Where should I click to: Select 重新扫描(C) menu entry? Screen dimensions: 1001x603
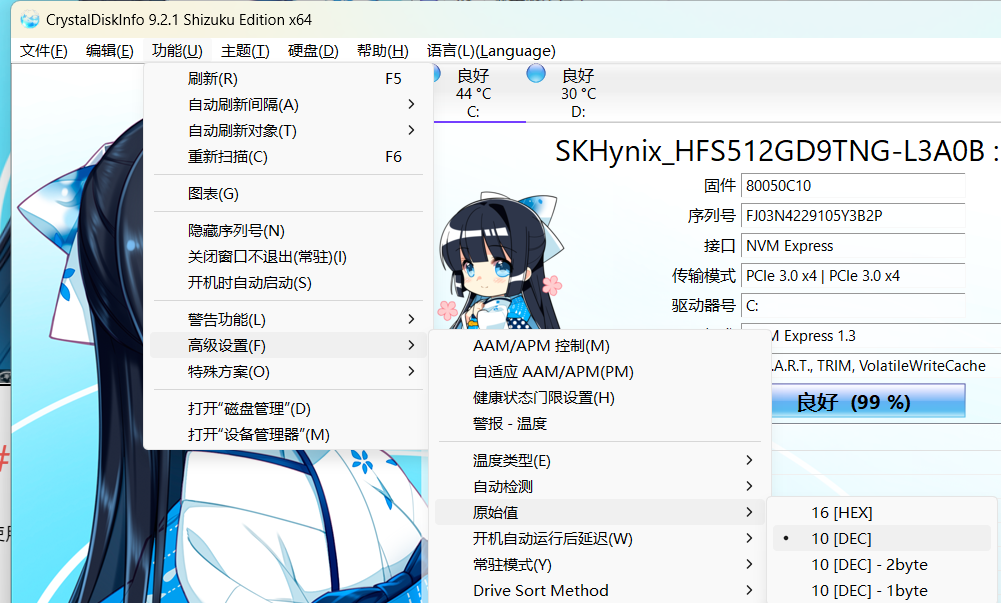tap(288, 157)
